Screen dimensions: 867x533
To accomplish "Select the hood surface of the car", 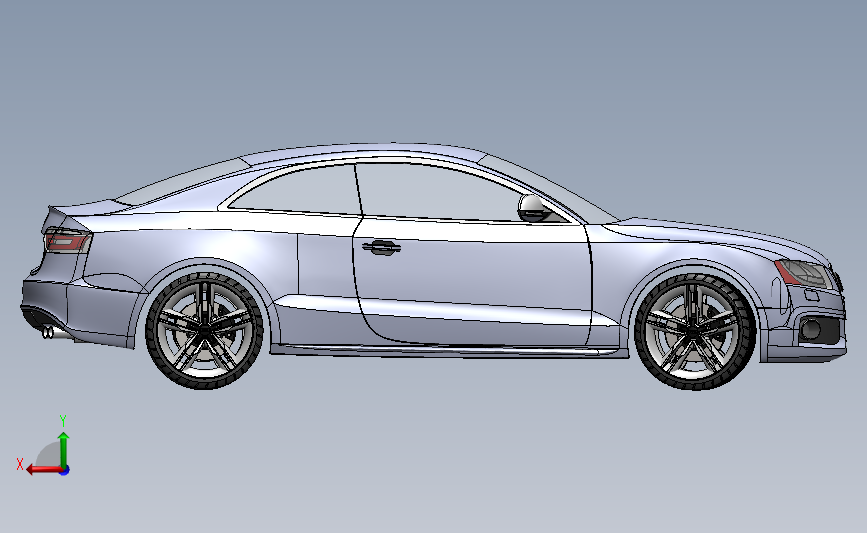I will pos(719,232).
